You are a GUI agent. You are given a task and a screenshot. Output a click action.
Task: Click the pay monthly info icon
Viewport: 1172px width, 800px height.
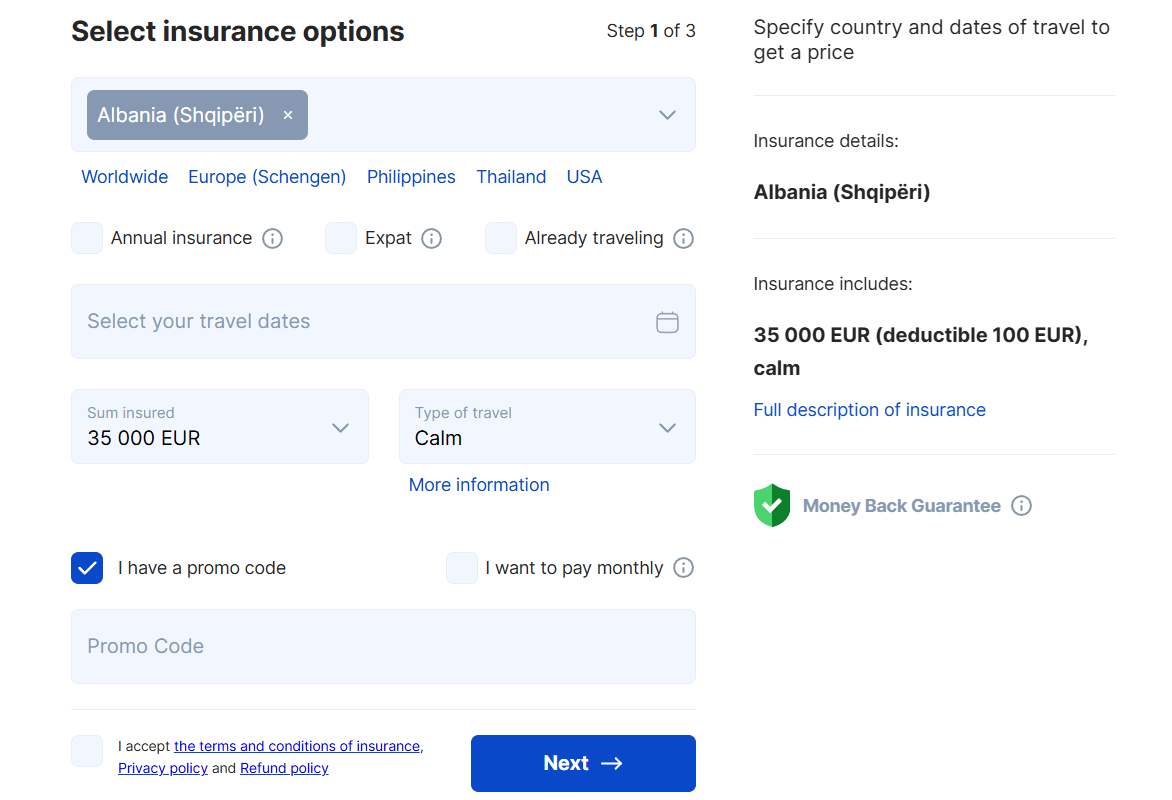(683, 567)
